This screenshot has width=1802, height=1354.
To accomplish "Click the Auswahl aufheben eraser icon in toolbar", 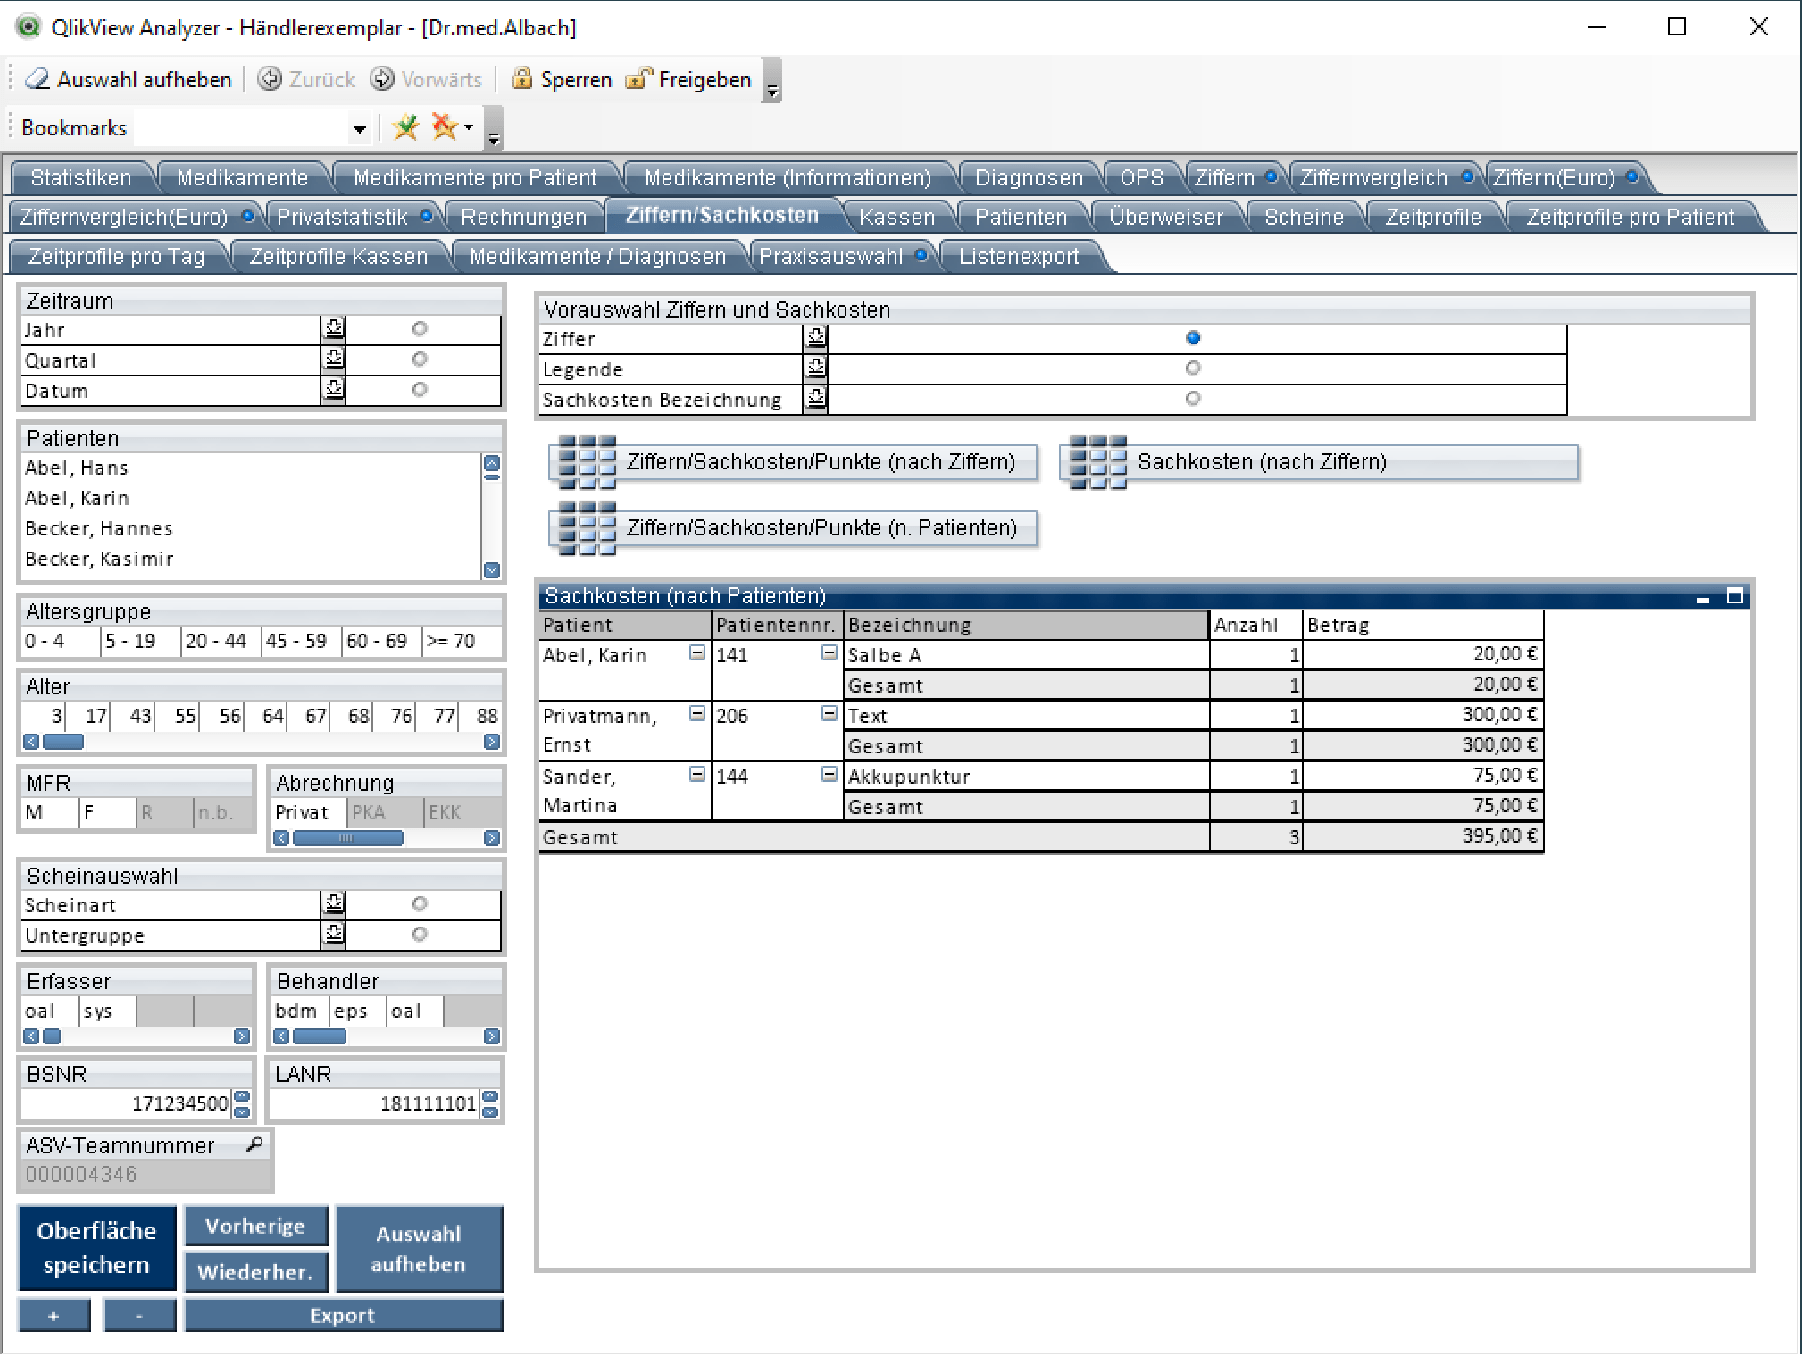I will click(x=37, y=79).
